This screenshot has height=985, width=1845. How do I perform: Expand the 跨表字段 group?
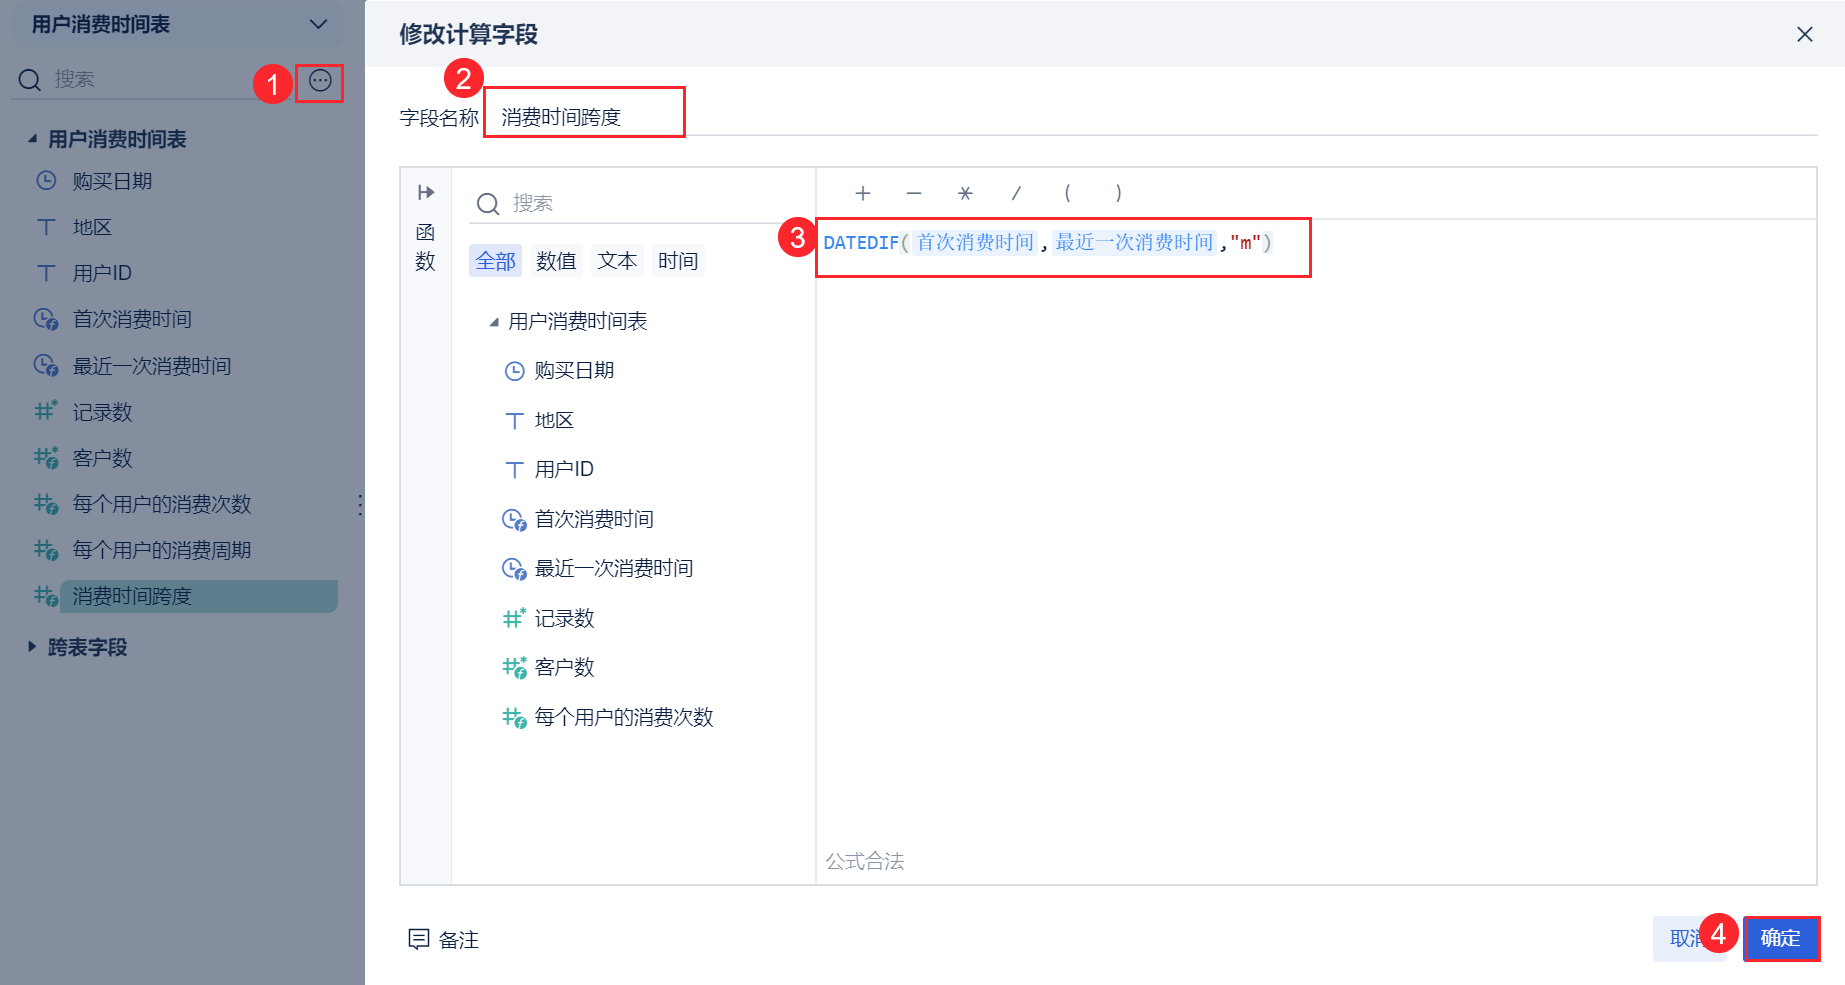pyautogui.click(x=32, y=647)
